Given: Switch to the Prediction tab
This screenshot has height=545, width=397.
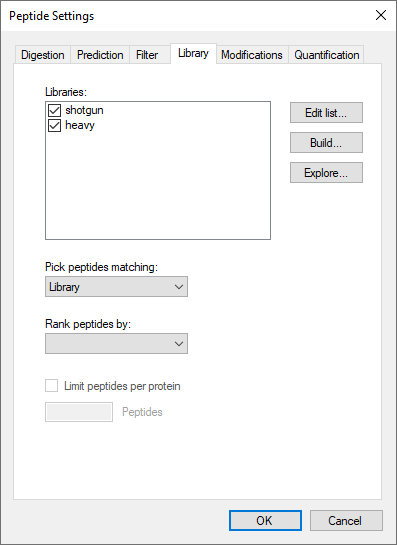Looking at the screenshot, I should pyautogui.click(x=100, y=55).
